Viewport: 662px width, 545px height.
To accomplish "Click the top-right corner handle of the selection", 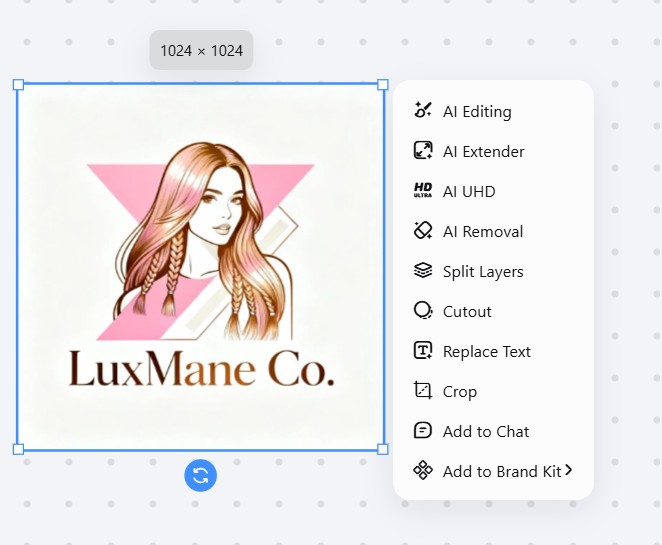I will pos(383,85).
